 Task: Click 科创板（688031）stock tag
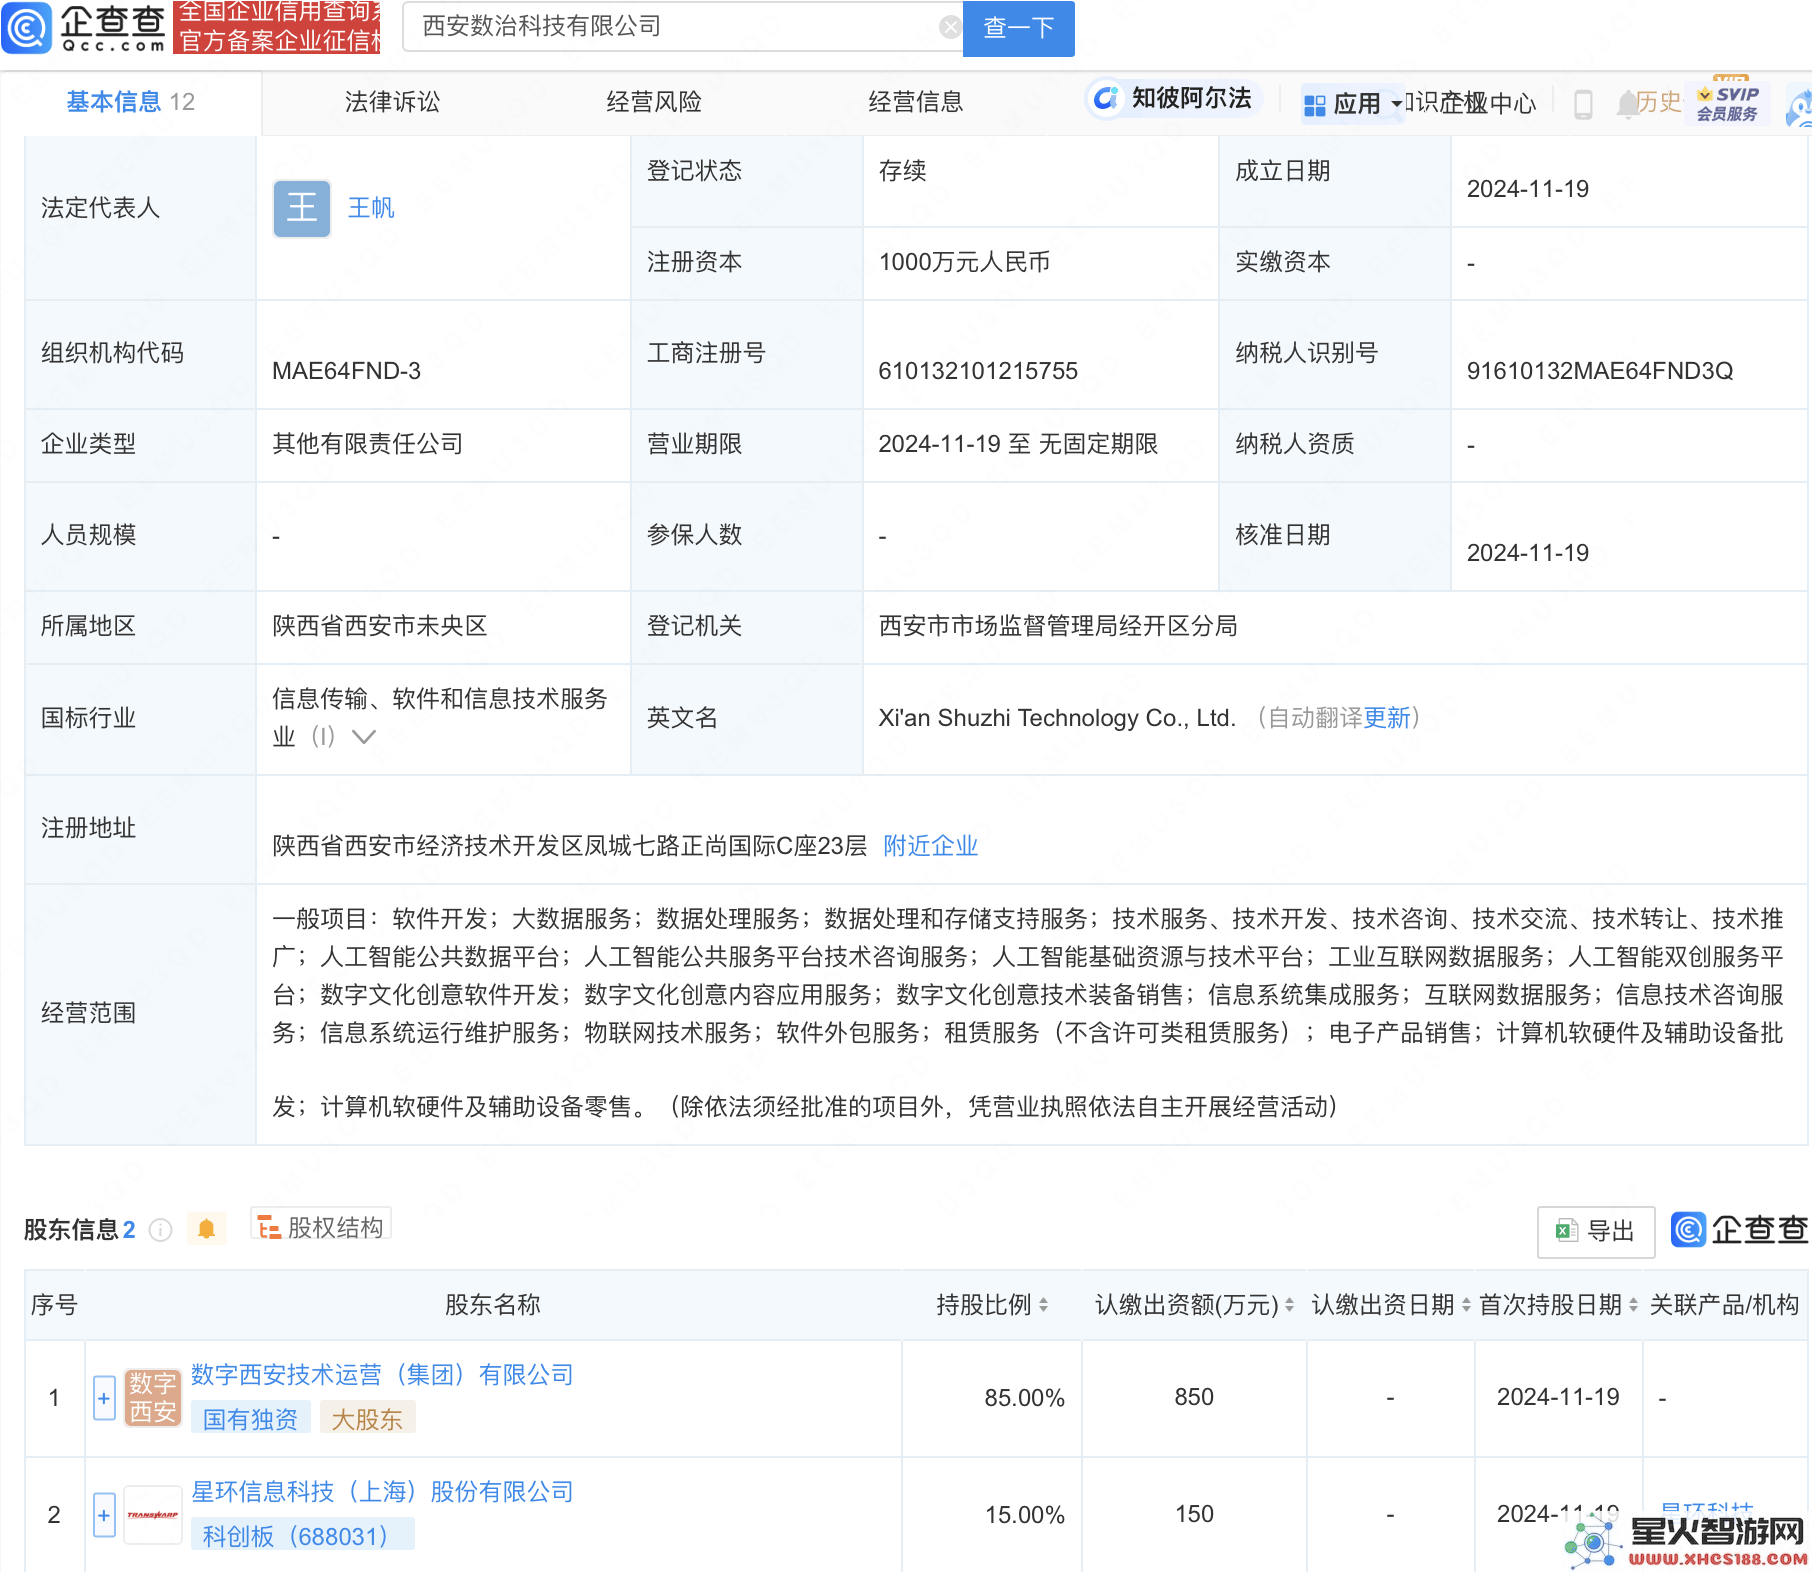tap(302, 1536)
